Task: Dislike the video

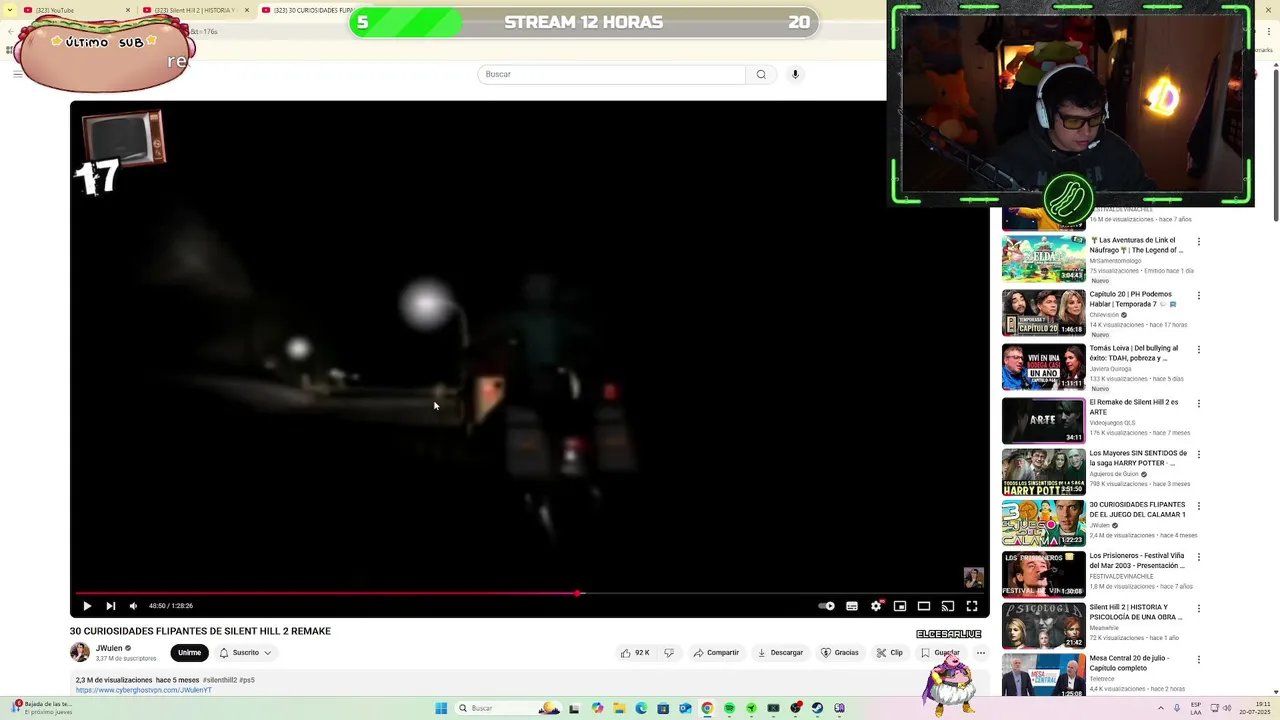Action: pos(669,653)
